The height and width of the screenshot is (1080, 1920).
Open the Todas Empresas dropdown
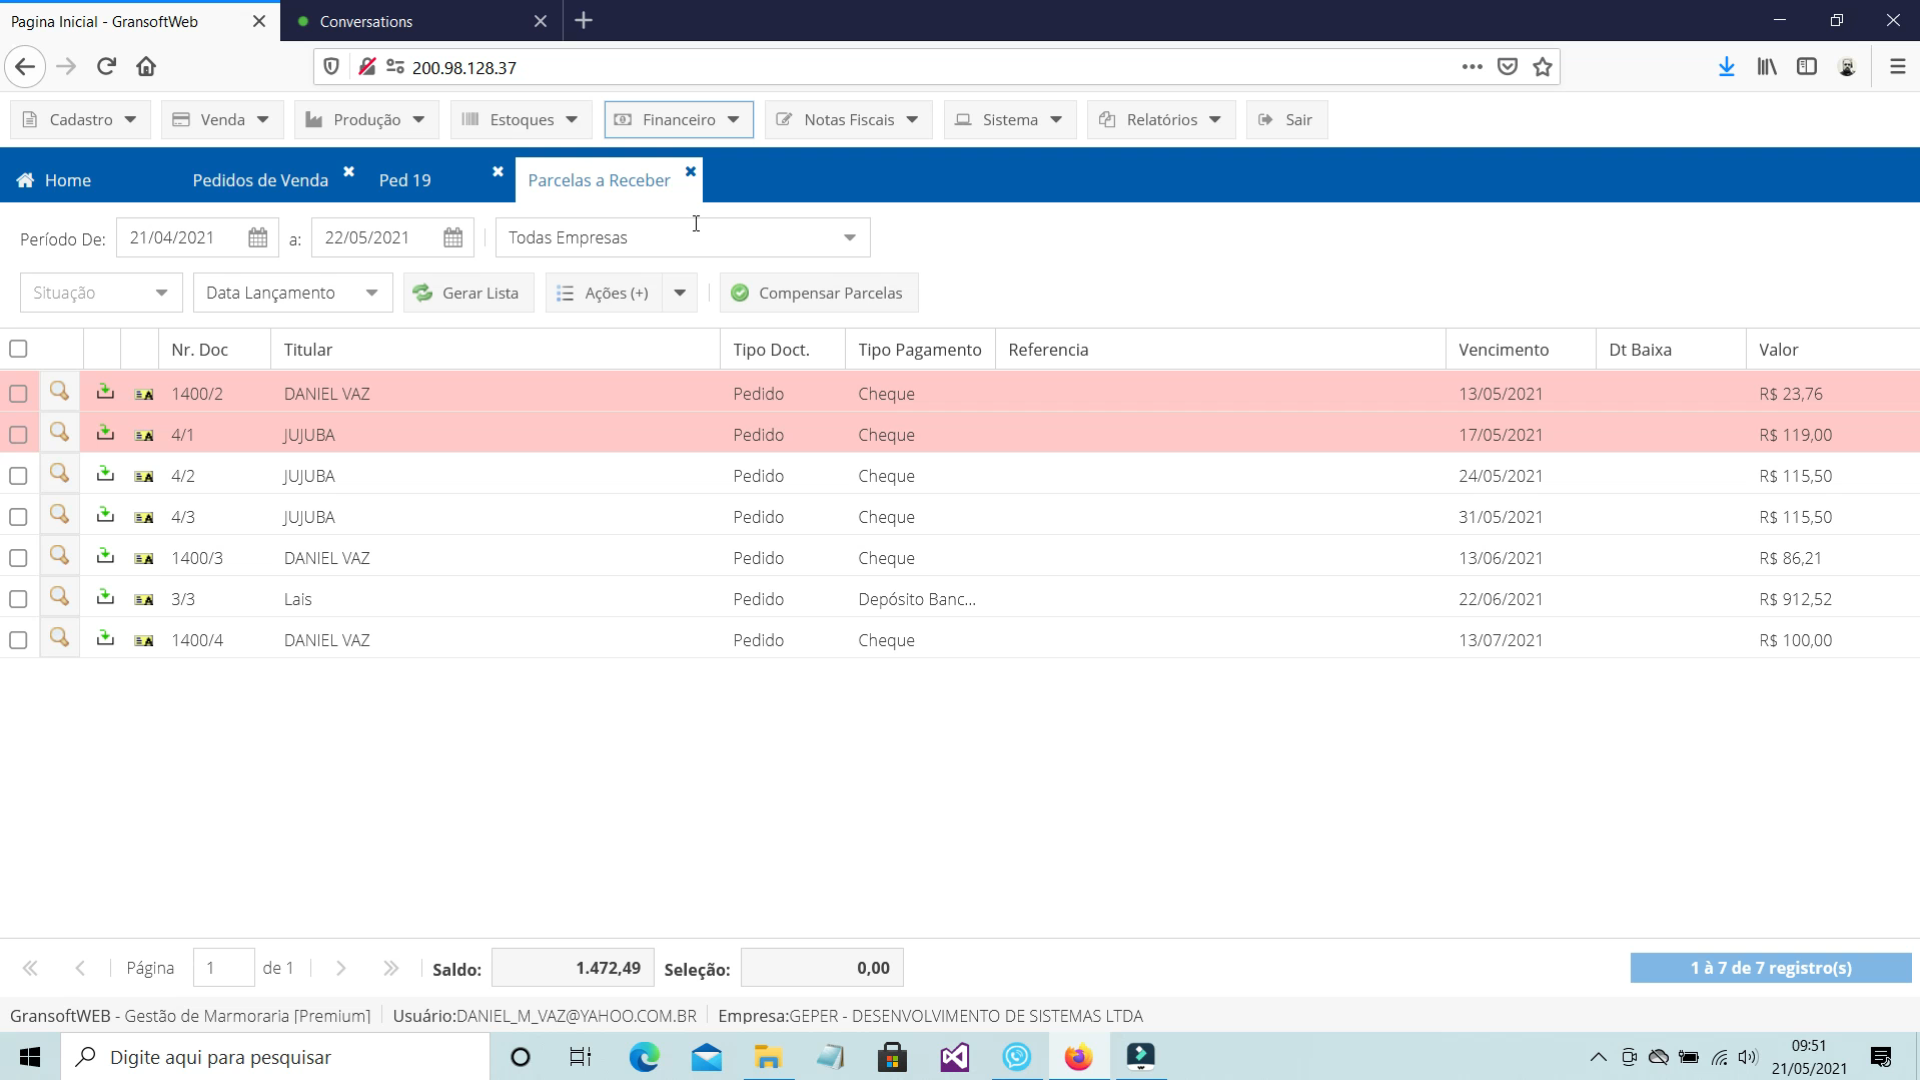pos(683,238)
